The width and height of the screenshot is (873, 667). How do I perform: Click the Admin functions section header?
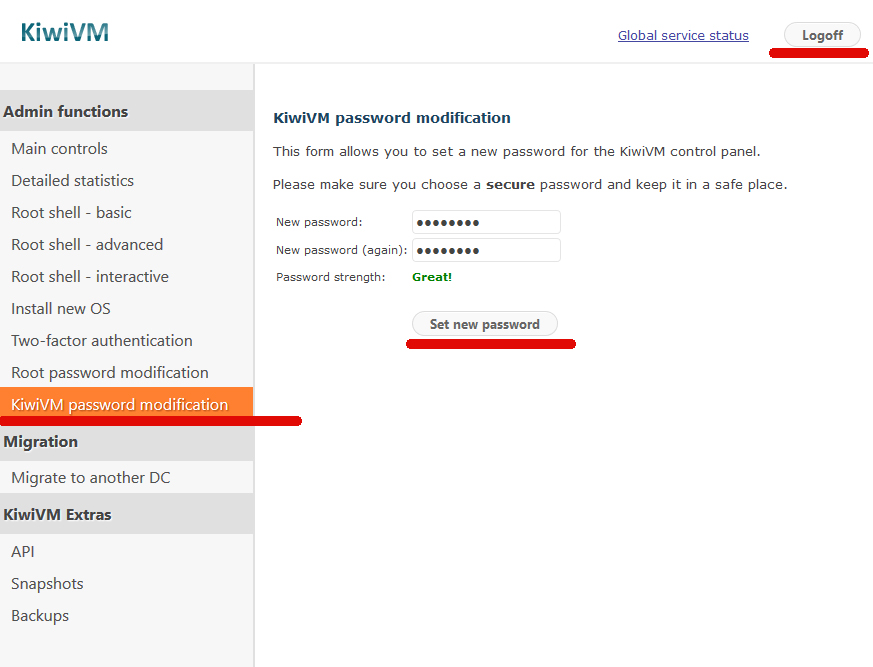pos(66,112)
